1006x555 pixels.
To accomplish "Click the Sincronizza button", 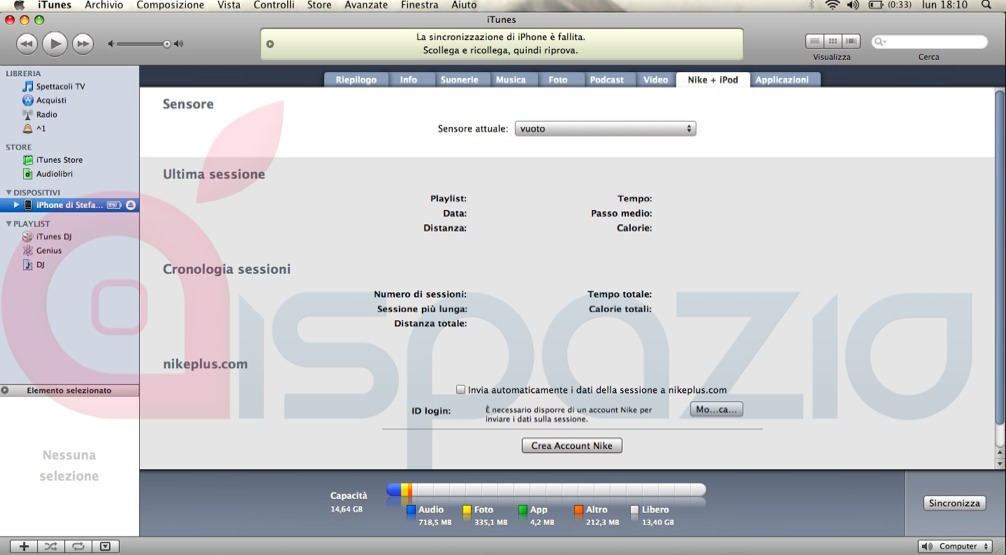I will point(954,503).
